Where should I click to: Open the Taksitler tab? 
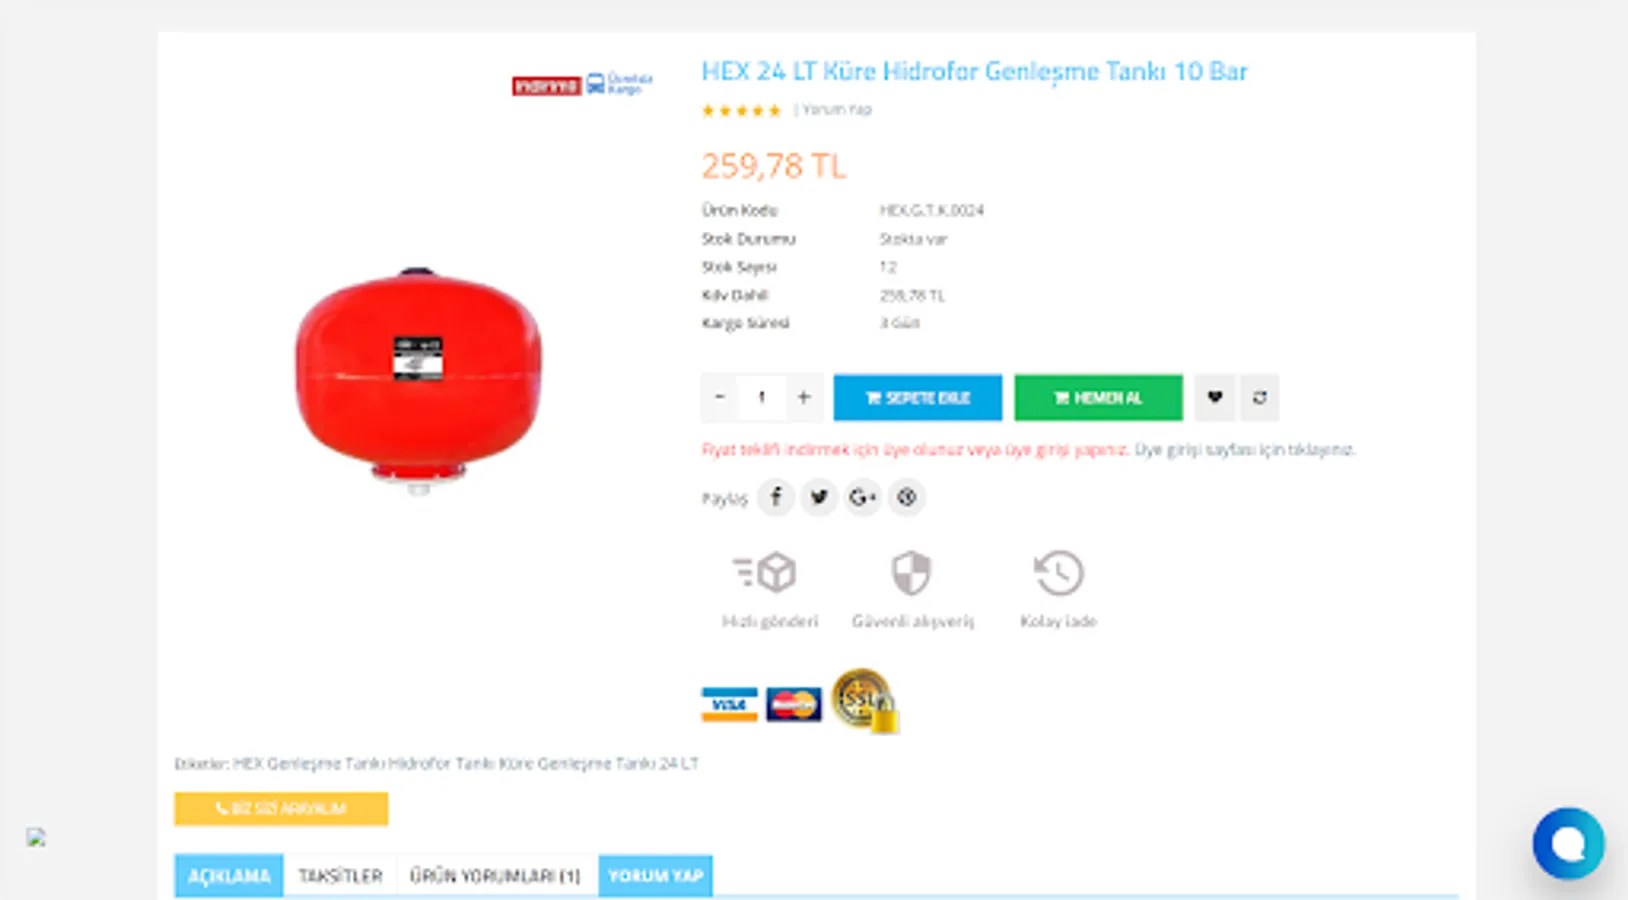340,876
